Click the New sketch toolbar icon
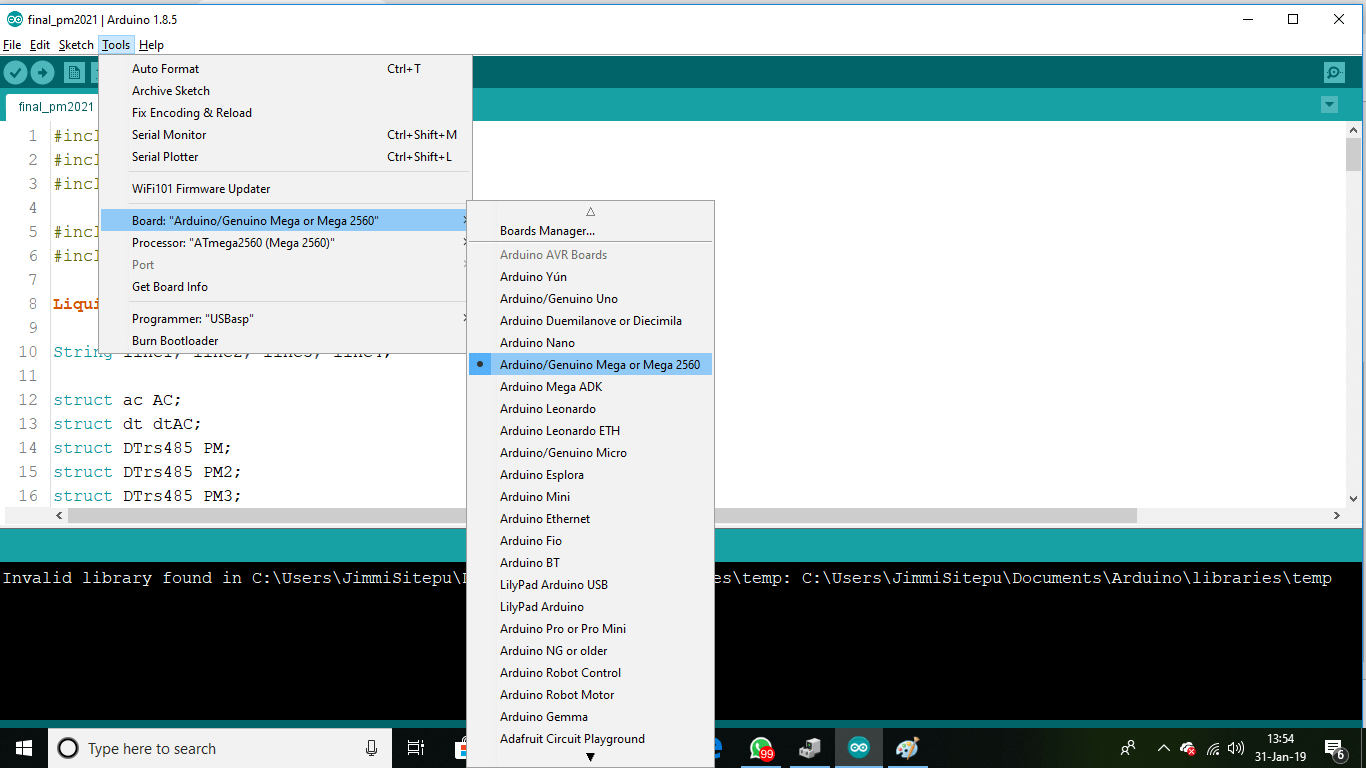The image size is (1366, 768). (x=74, y=72)
